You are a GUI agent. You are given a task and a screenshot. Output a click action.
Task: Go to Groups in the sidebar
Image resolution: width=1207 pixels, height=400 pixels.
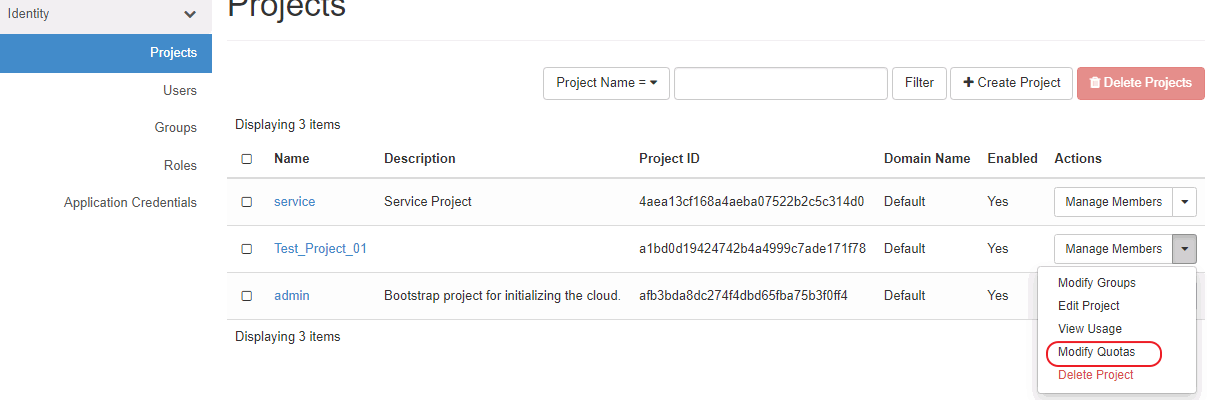[176, 128]
